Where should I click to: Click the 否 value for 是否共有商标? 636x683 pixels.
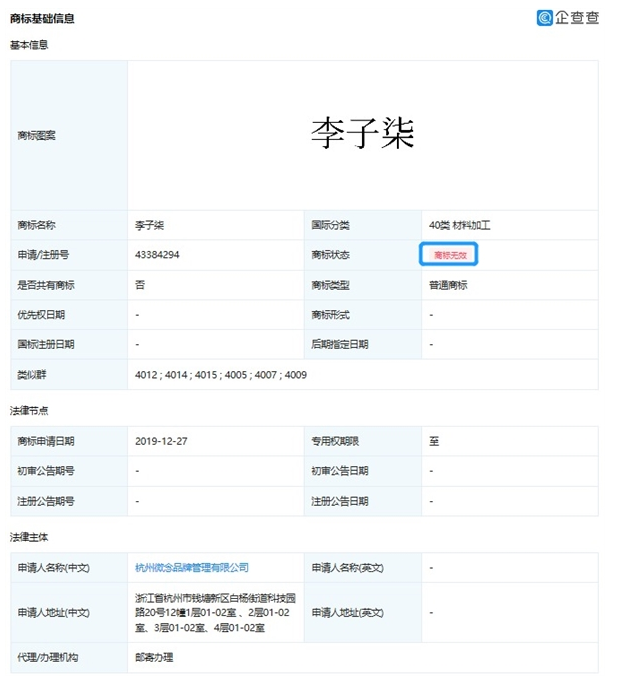click(x=140, y=285)
